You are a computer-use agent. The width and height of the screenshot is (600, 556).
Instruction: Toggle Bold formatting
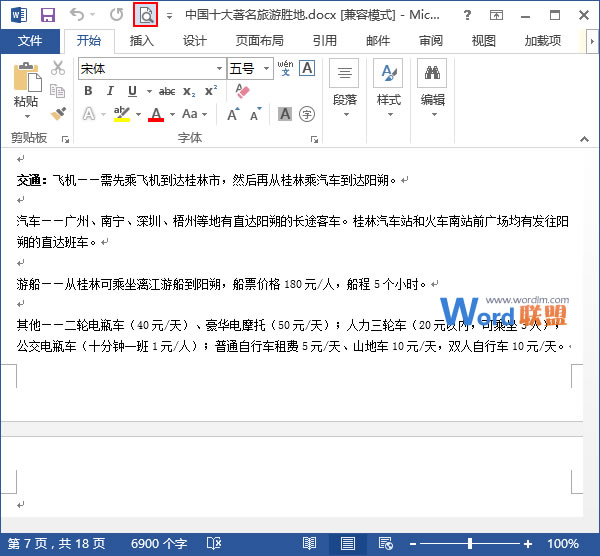tap(88, 91)
